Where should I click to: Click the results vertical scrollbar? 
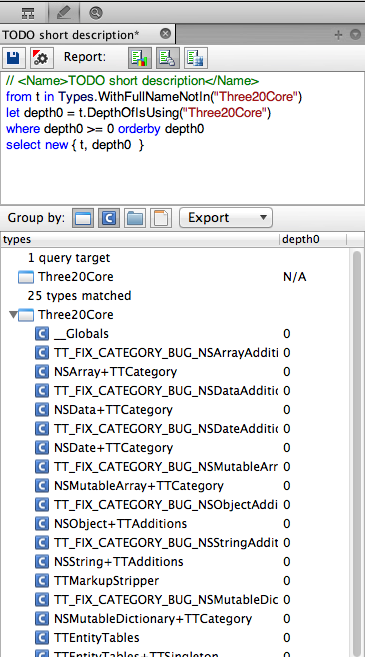pos(357,453)
